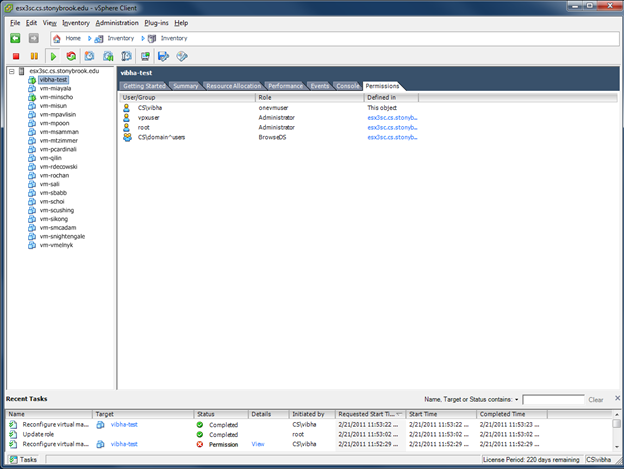Sort by Requested Start Time column header
Image resolution: width=624 pixels, height=469 pixels.
370,415
